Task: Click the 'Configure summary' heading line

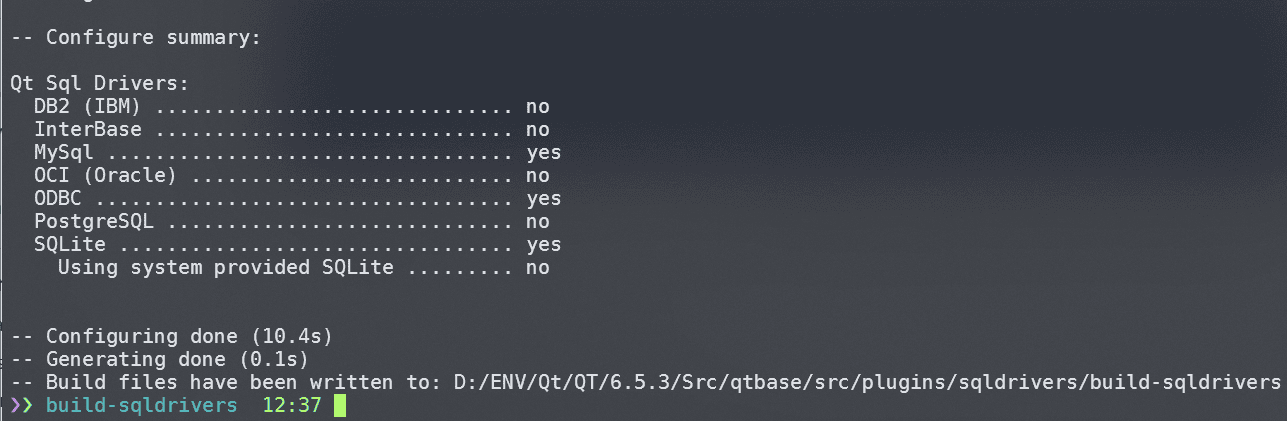Action: pyautogui.click(x=135, y=38)
